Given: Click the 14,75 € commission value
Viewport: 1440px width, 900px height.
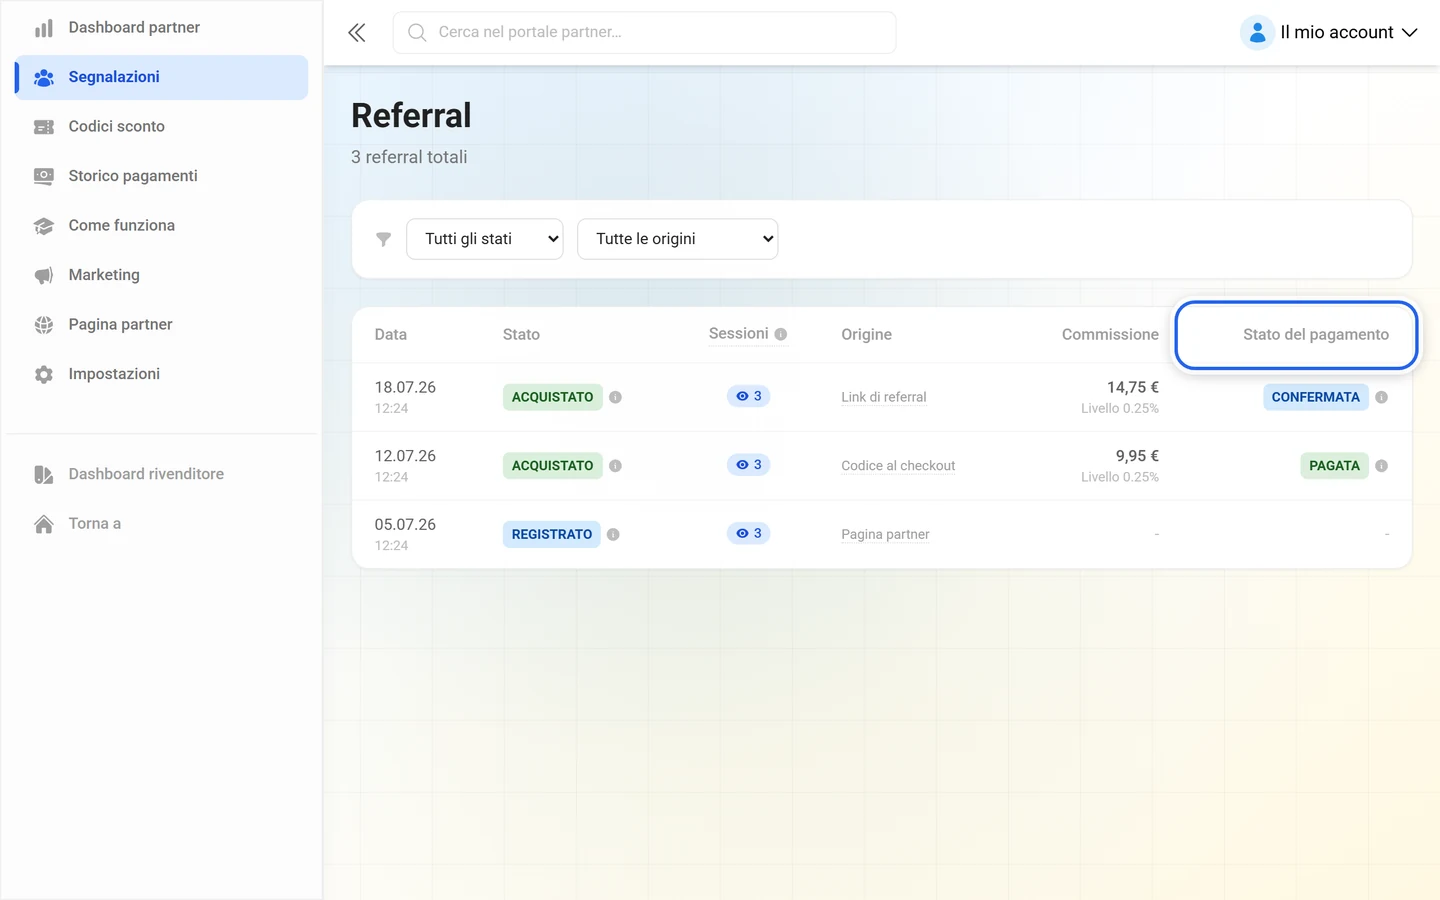Looking at the screenshot, I should (x=1133, y=388).
